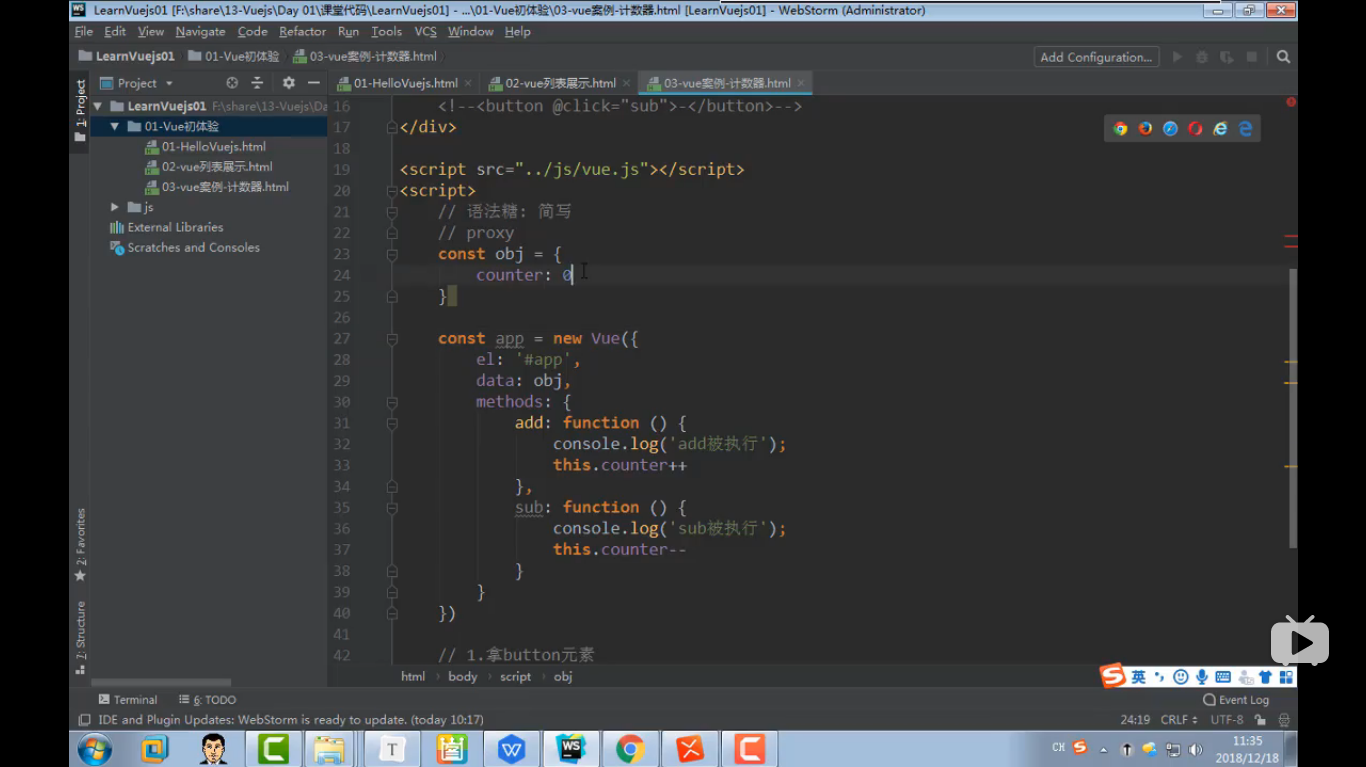The width and height of the screenshot is (1366, 767).
Task: Close the 01-HelloVuejs.html tab
Action: pyautogui.click(x=468, y=84)
